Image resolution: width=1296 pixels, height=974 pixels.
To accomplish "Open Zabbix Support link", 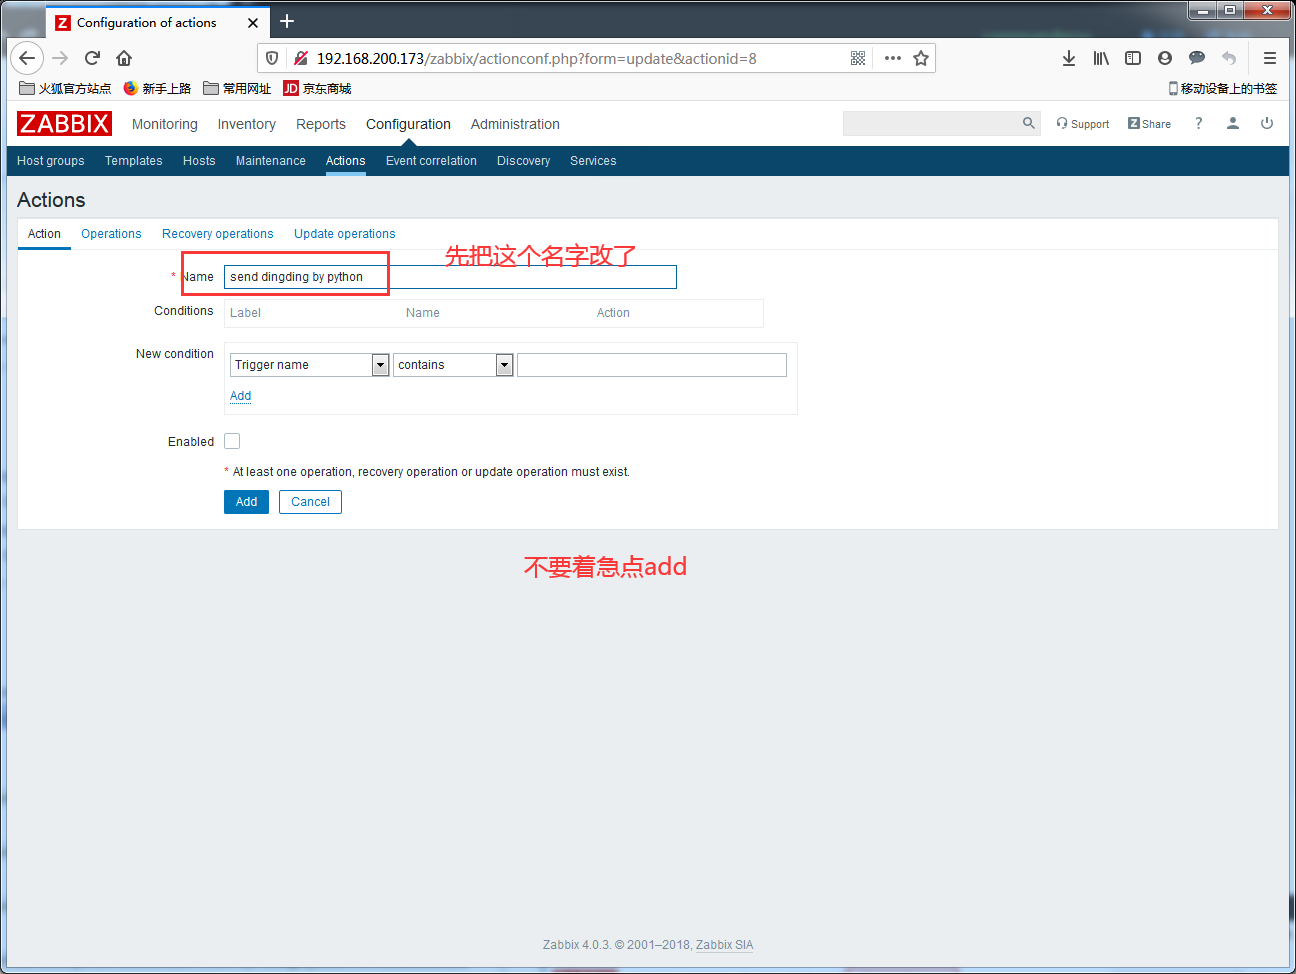I will click(x=1083, y=124).
